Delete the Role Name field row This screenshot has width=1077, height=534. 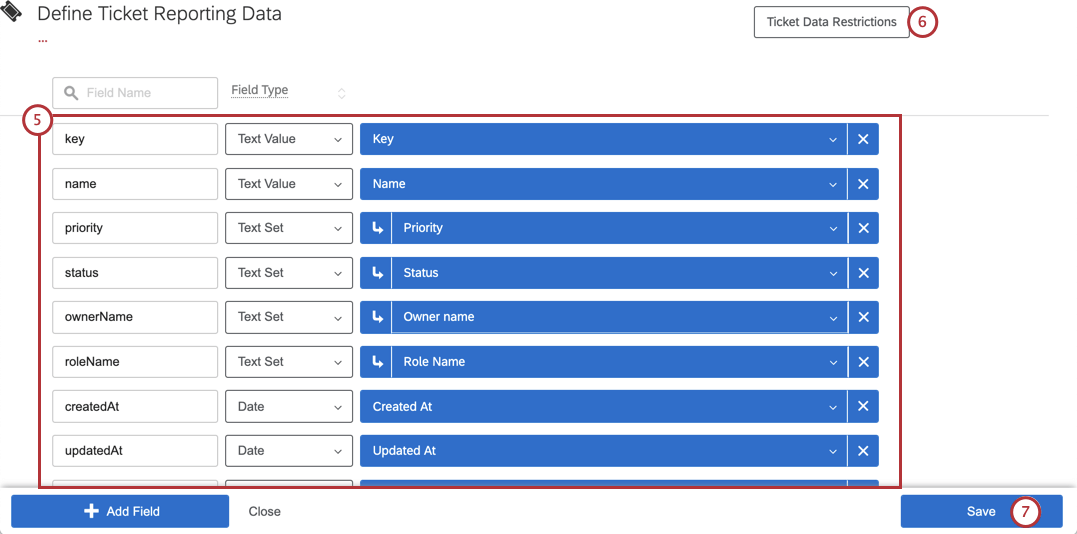coord(863,362)
